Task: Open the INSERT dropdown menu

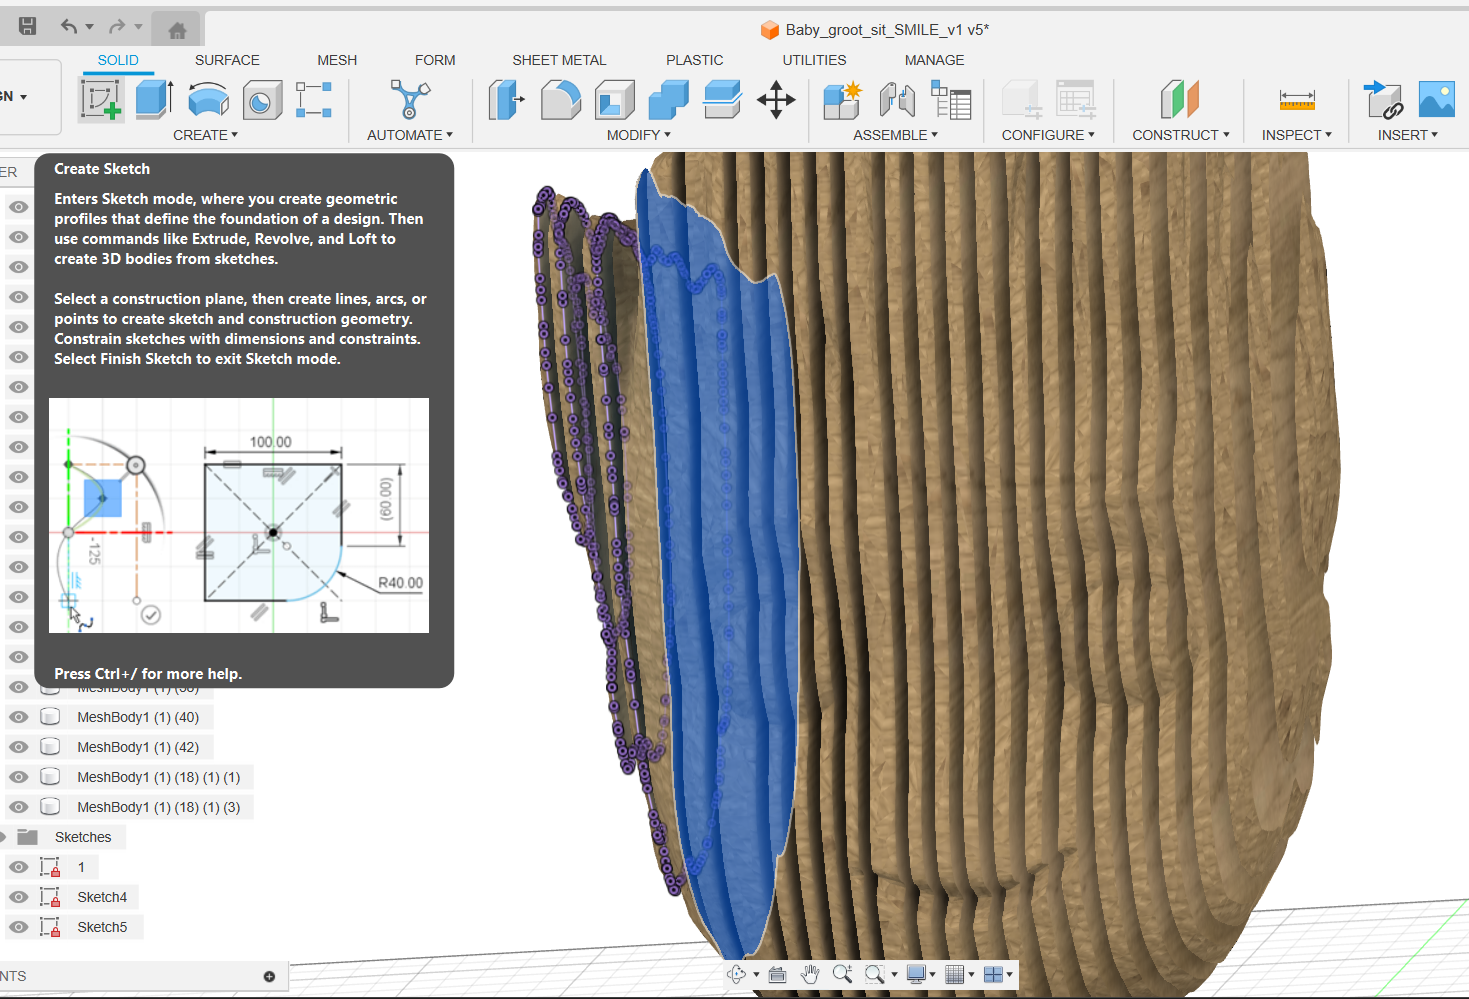Action: click(1408, 135)
